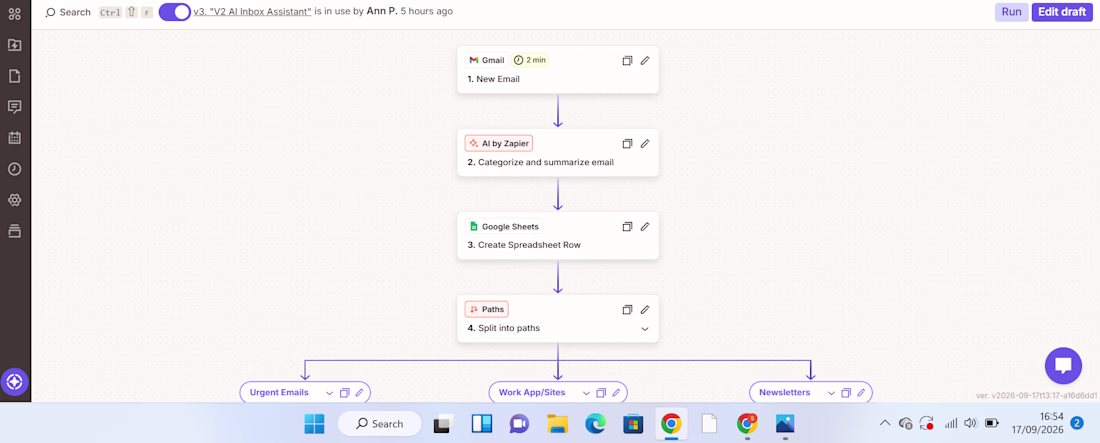The height and width of the screenshot is (443, 1100).
Task: Duplicate the Google Sheets step
Action: pyautogui.click(x=627, y=226)
